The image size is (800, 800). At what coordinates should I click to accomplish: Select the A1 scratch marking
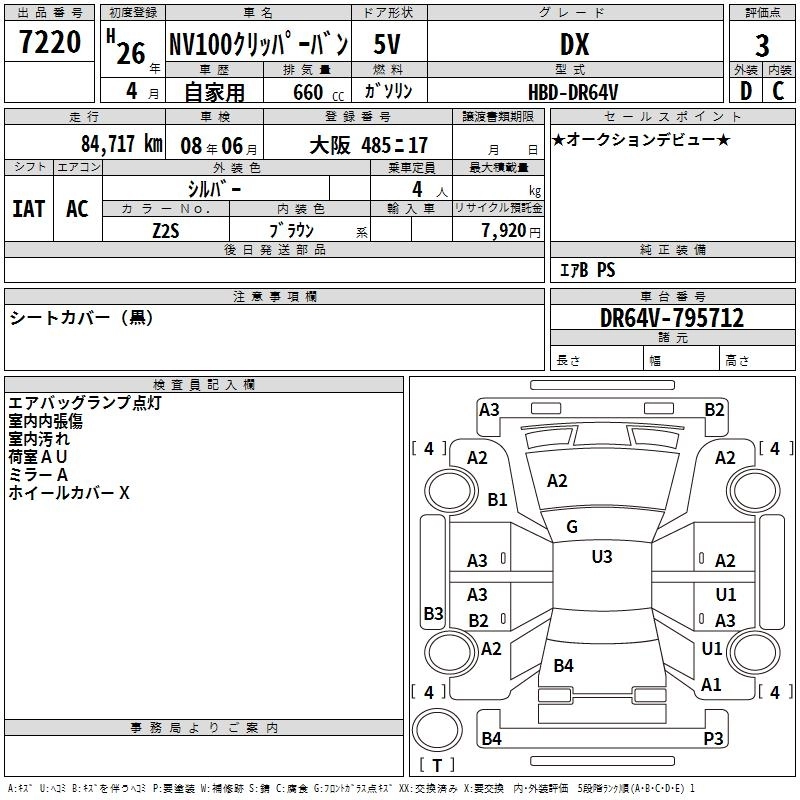(x=711, y=685)
